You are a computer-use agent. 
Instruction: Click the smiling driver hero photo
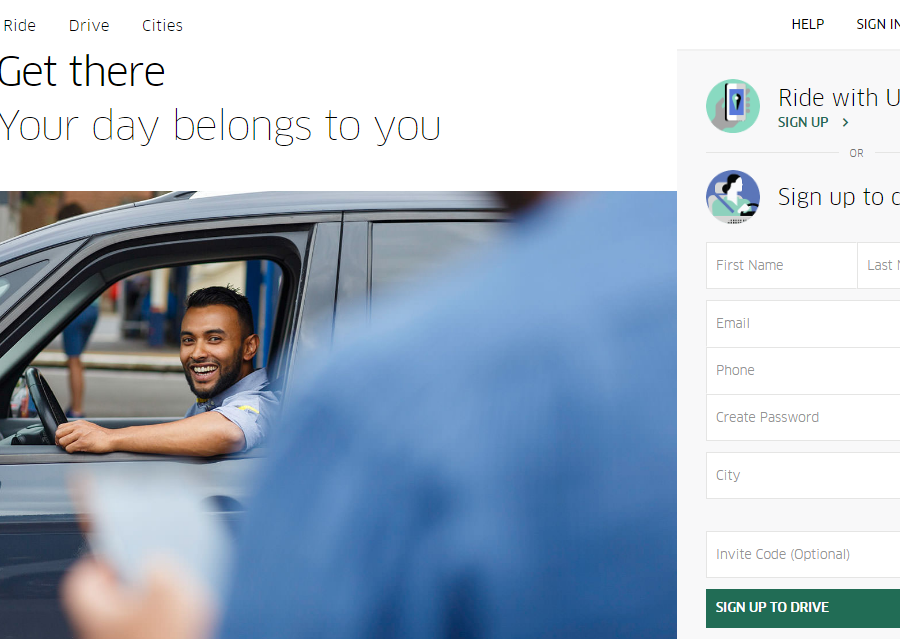[338, 415]
